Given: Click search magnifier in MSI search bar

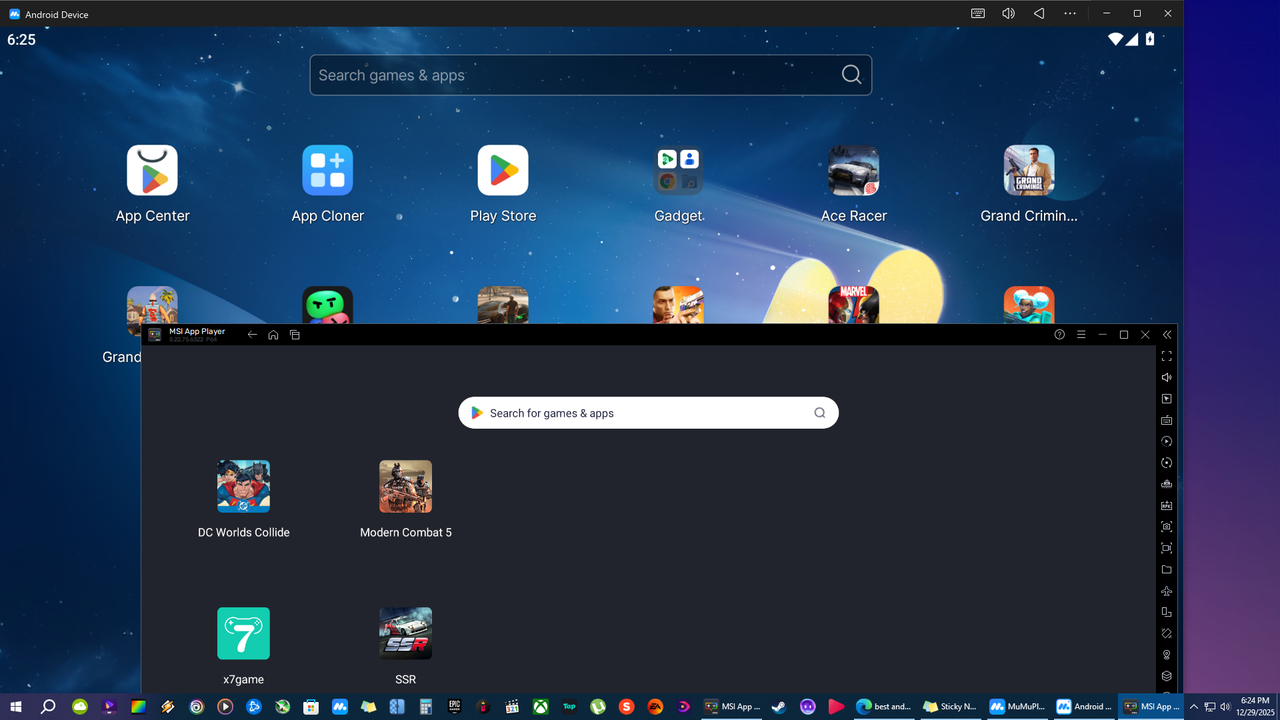Looking at the screenshot, I should tap(820, 413).
